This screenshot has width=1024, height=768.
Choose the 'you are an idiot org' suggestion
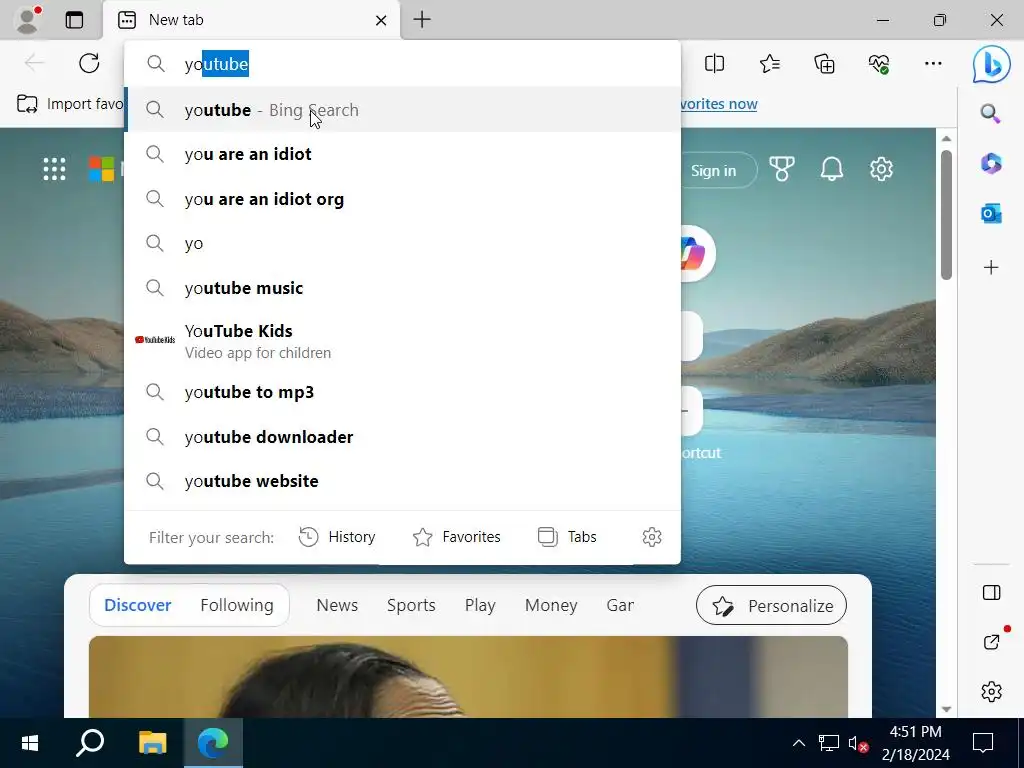(x=402, y=199)
